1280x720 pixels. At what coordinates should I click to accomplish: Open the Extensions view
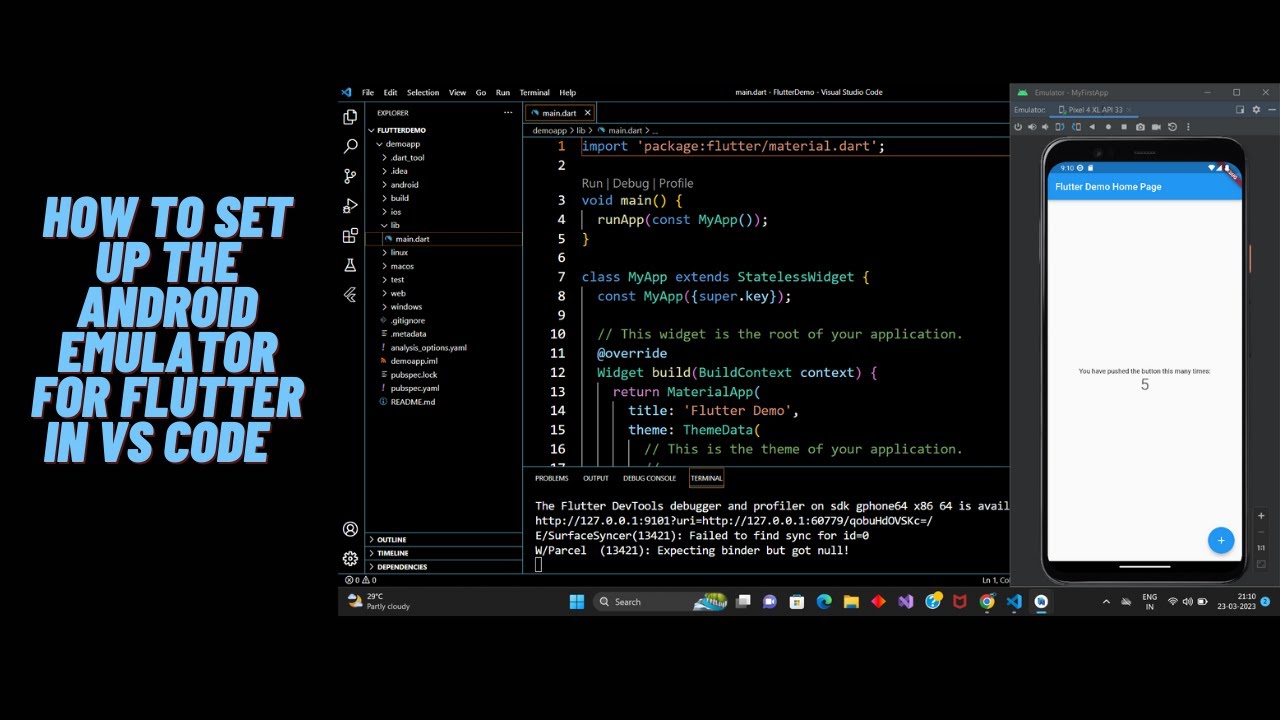coord(350,236)
